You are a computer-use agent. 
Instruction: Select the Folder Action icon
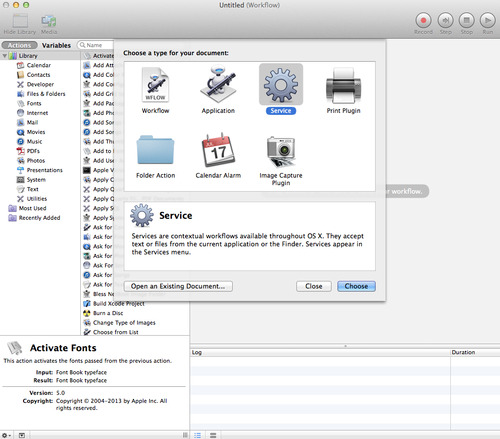(x=155, y=150)
